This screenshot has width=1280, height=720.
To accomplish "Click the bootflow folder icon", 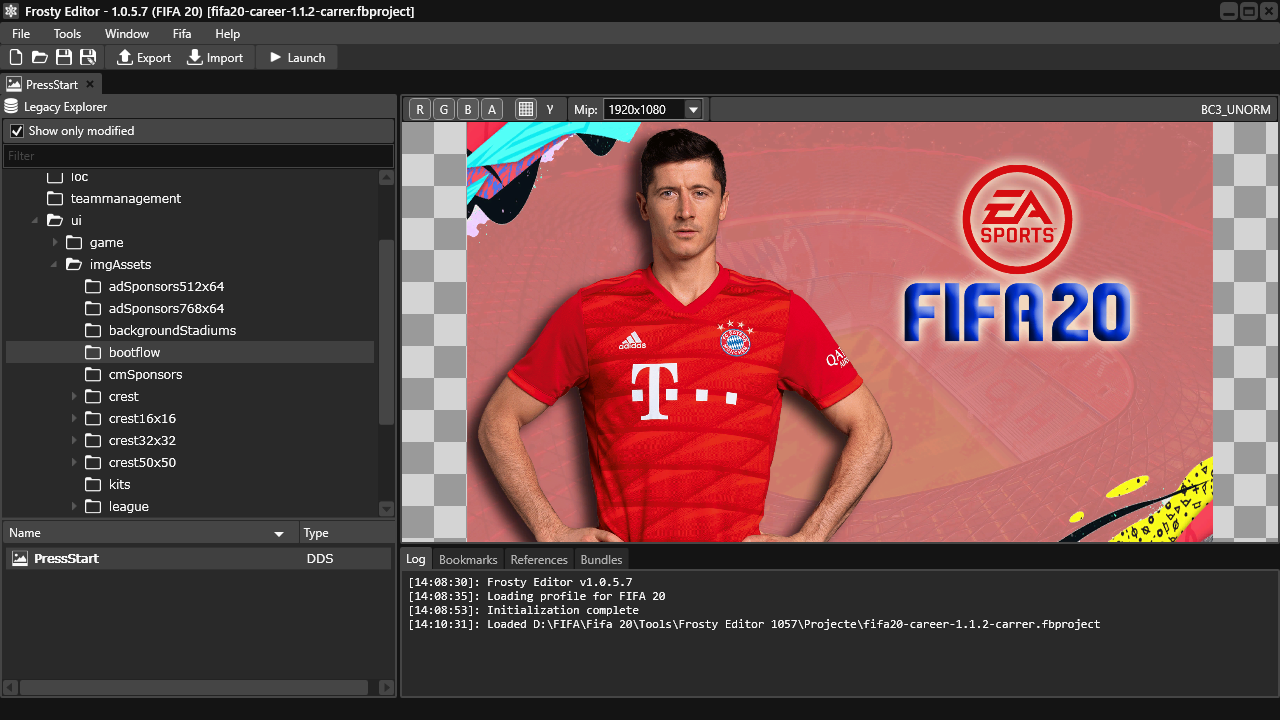I will click(93, 352).
